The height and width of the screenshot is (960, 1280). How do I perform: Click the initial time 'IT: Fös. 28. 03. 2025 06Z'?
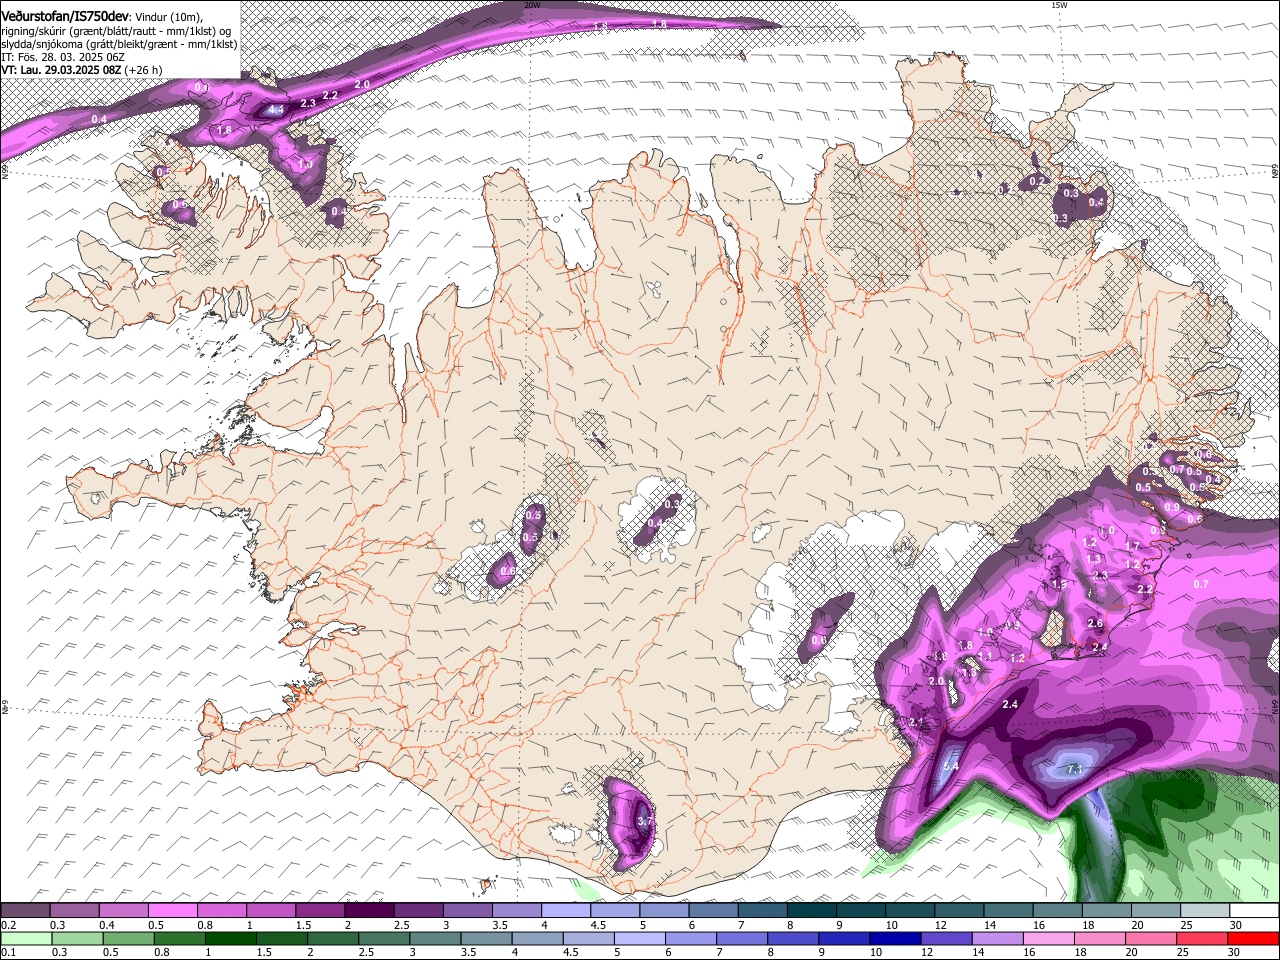click(62, 58)
